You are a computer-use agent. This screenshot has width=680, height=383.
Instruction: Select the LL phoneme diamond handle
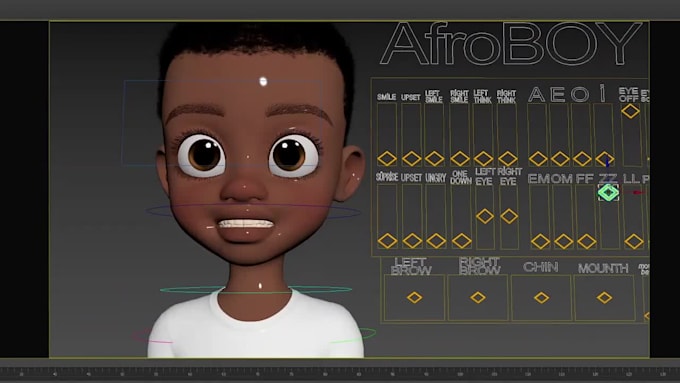pos(634,242)
